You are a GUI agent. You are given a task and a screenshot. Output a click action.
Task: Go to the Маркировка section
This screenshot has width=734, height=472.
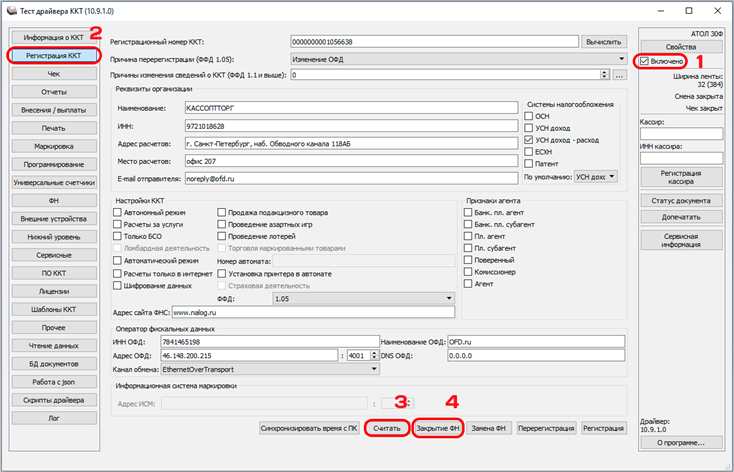53,146
